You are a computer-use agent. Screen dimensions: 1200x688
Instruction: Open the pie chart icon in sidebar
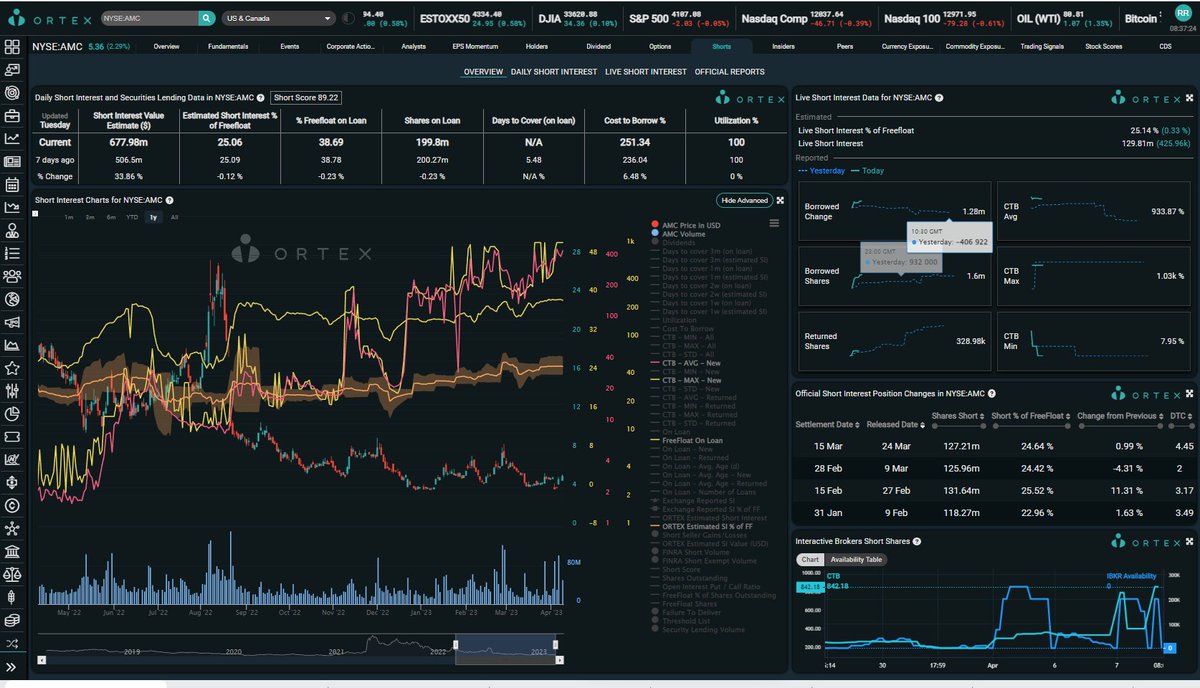pos(12,414)
